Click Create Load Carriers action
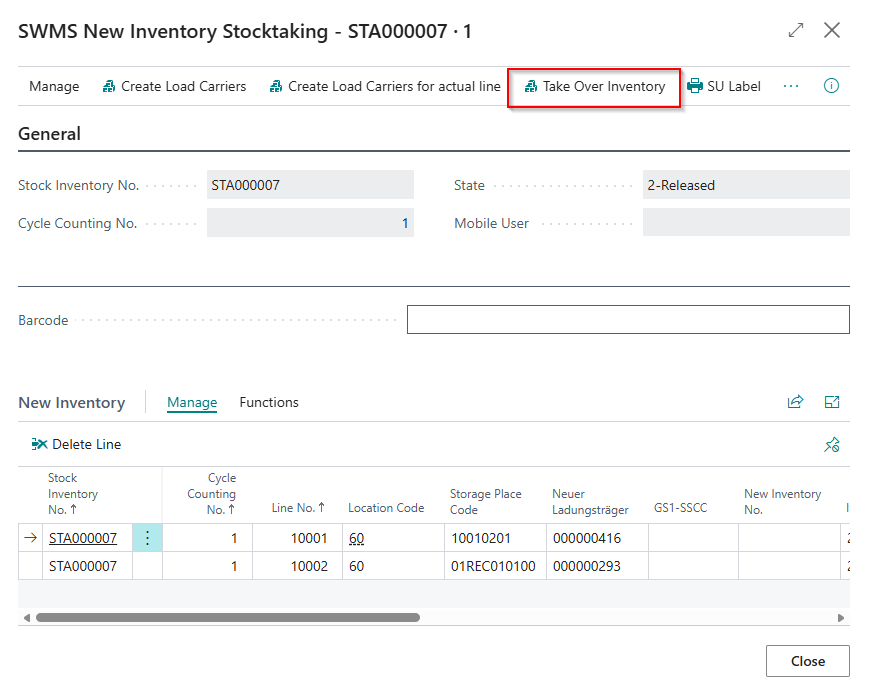This screenshot has height=690, width=869. (x=174, y=86)
